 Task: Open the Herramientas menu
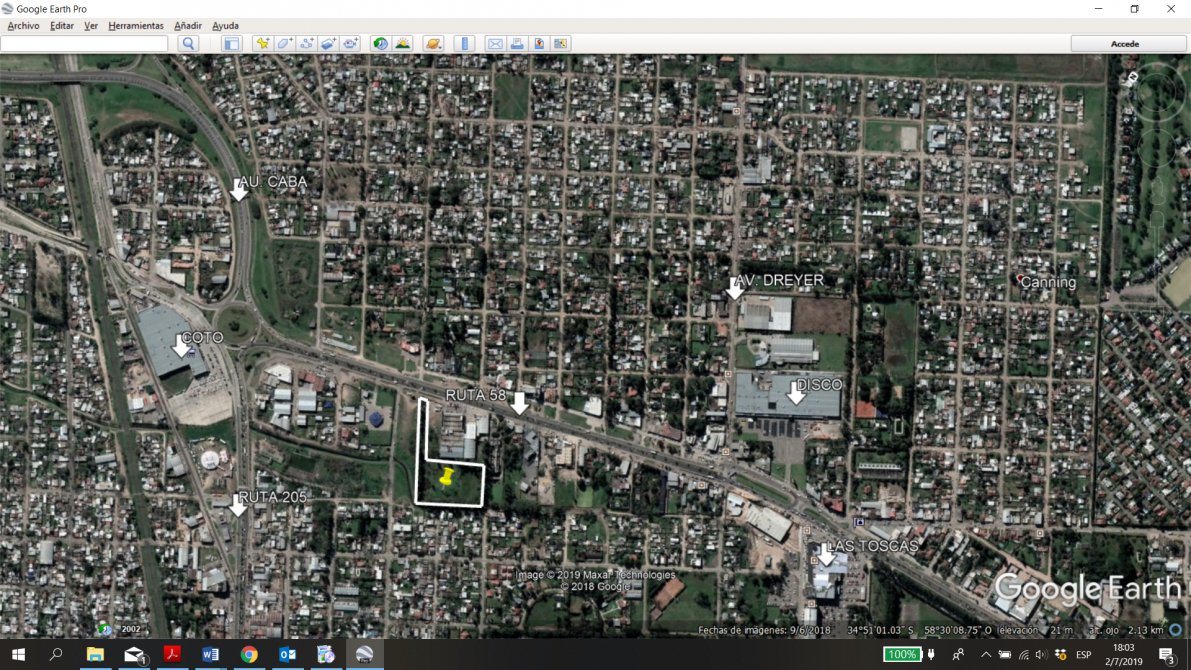pos(135,25)
